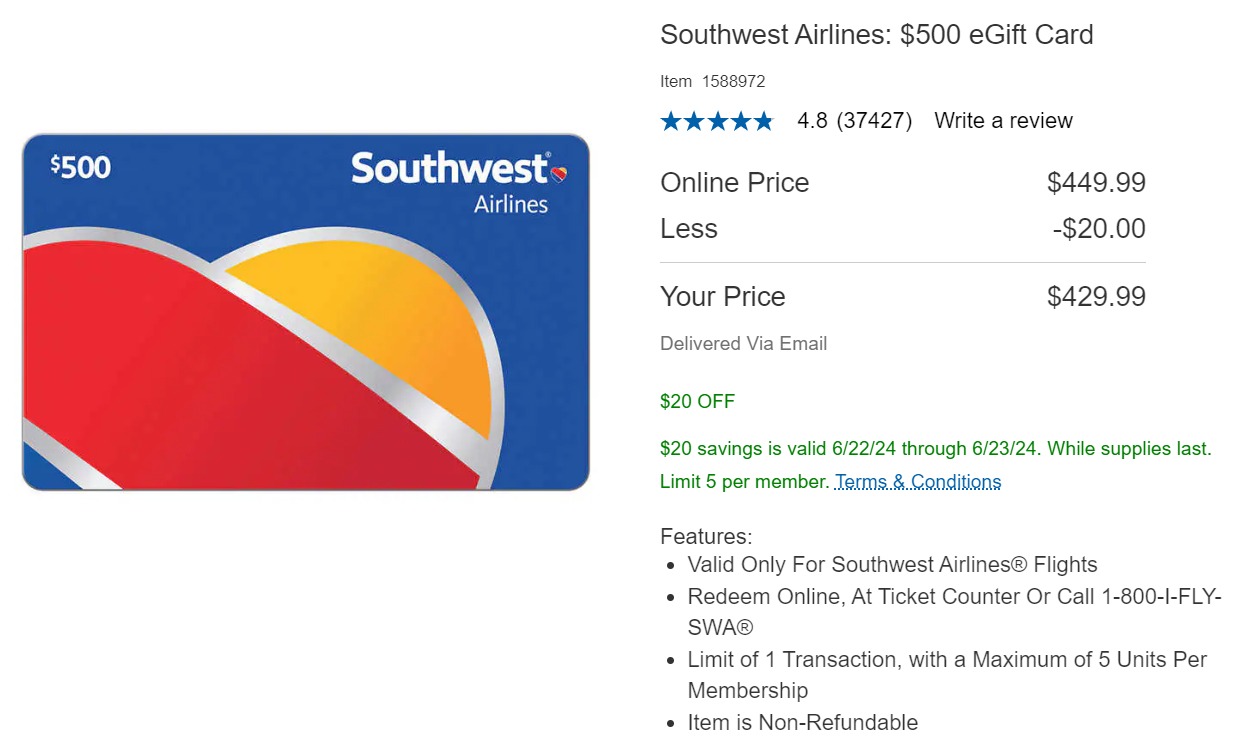Viewport: 1251px width, 748px height.
Task: Click the Southwest heart logo on card
Action: [559, 173]
